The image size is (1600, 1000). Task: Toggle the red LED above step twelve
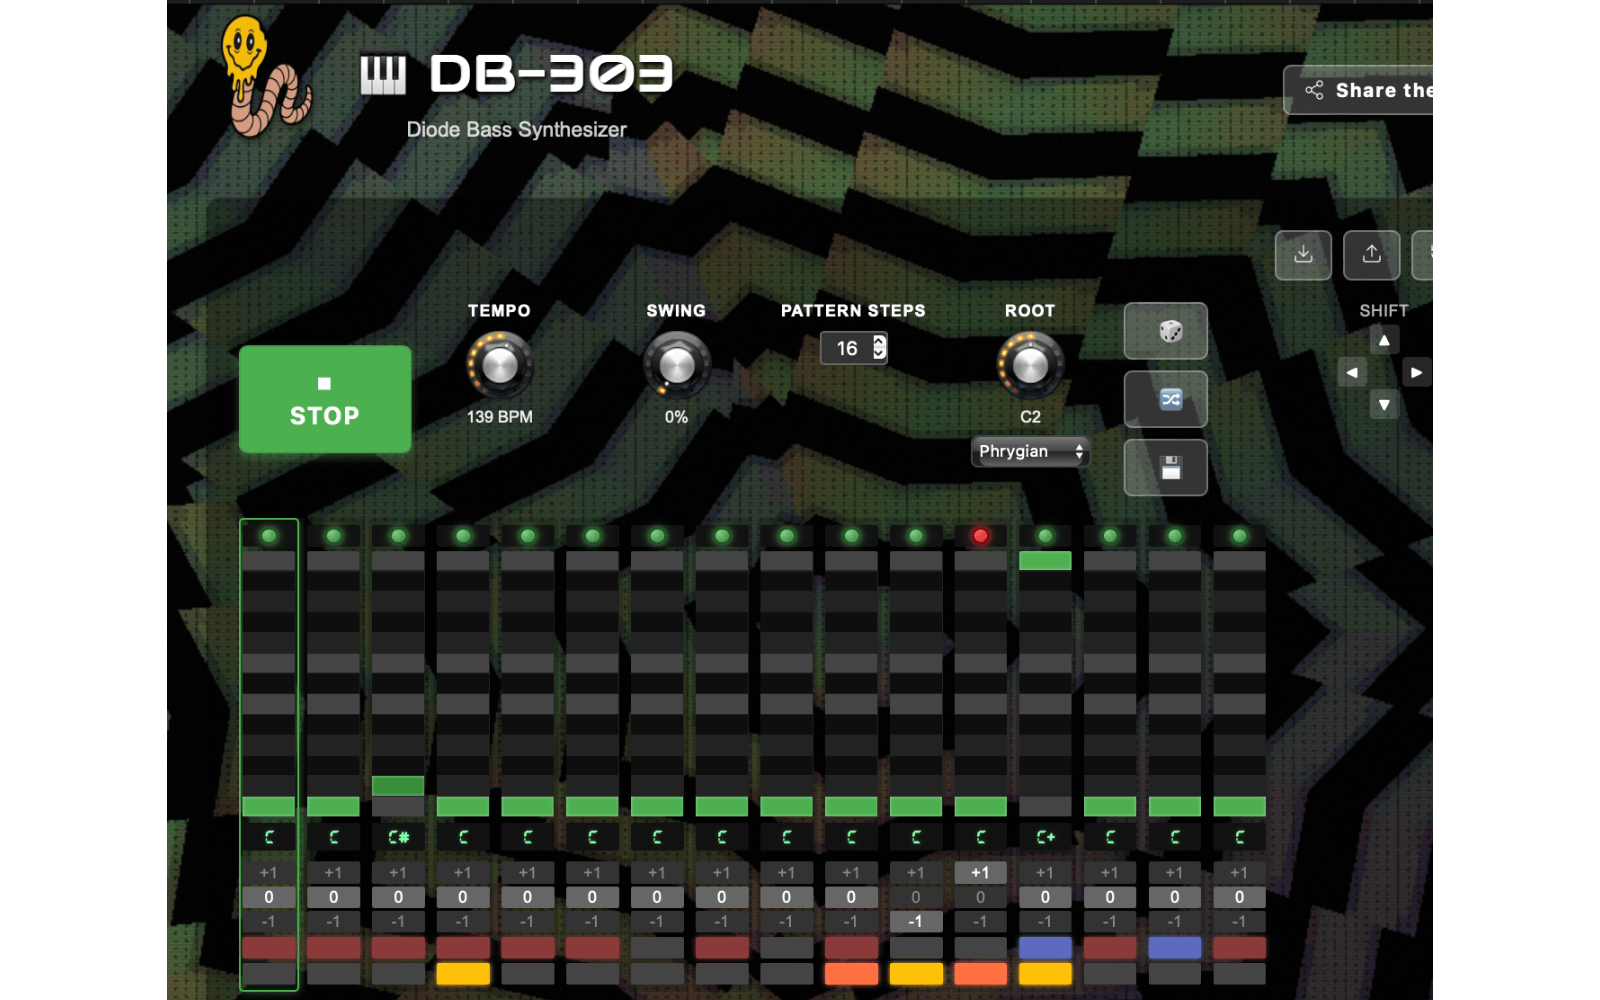coord(980,535)
